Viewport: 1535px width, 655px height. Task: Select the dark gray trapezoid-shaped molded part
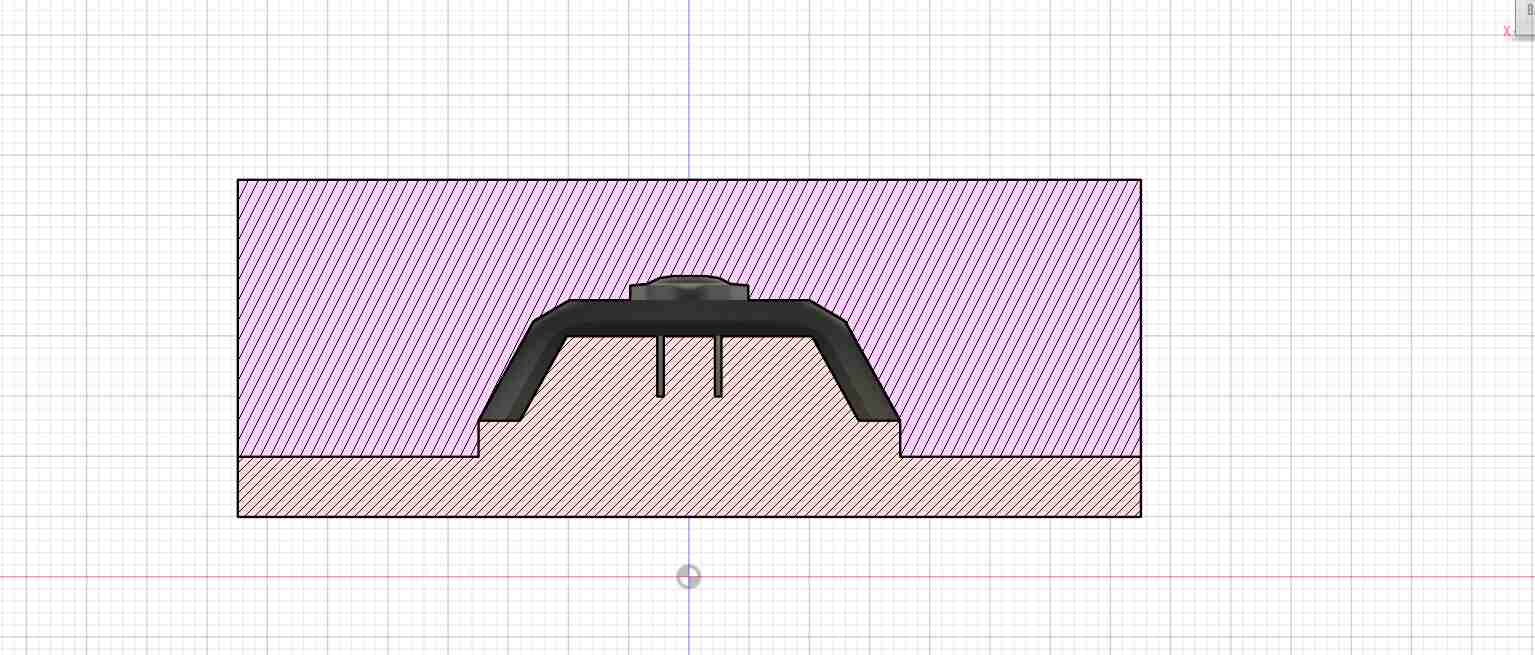click(689, 317)
